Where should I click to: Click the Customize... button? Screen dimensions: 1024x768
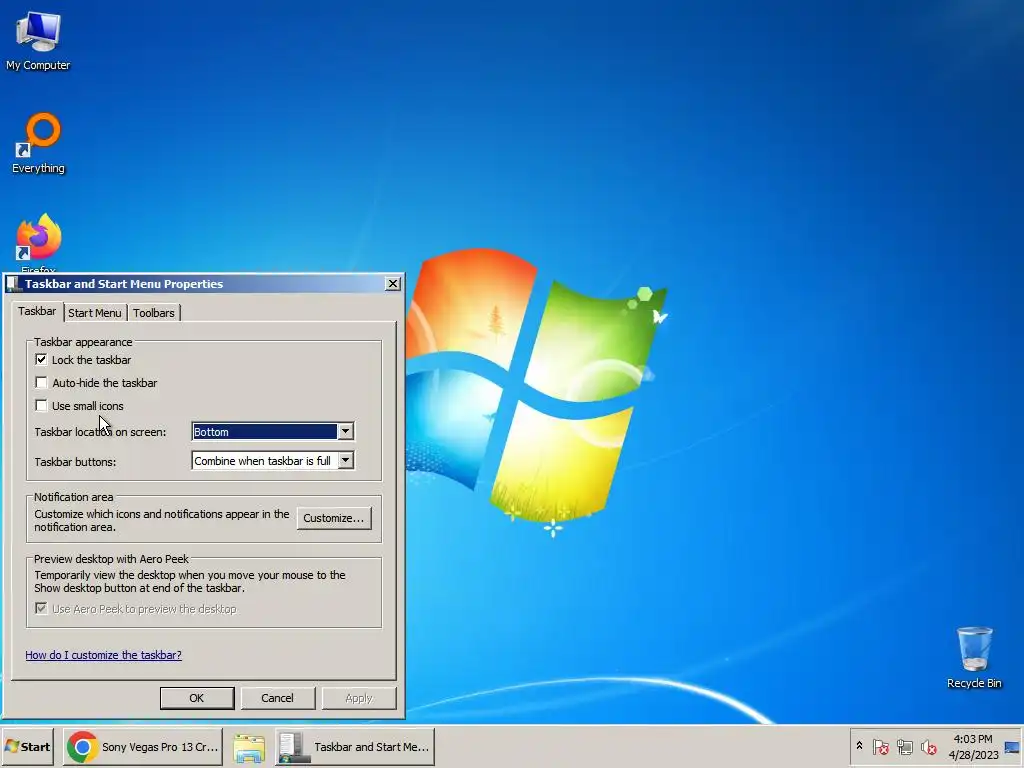334,518
